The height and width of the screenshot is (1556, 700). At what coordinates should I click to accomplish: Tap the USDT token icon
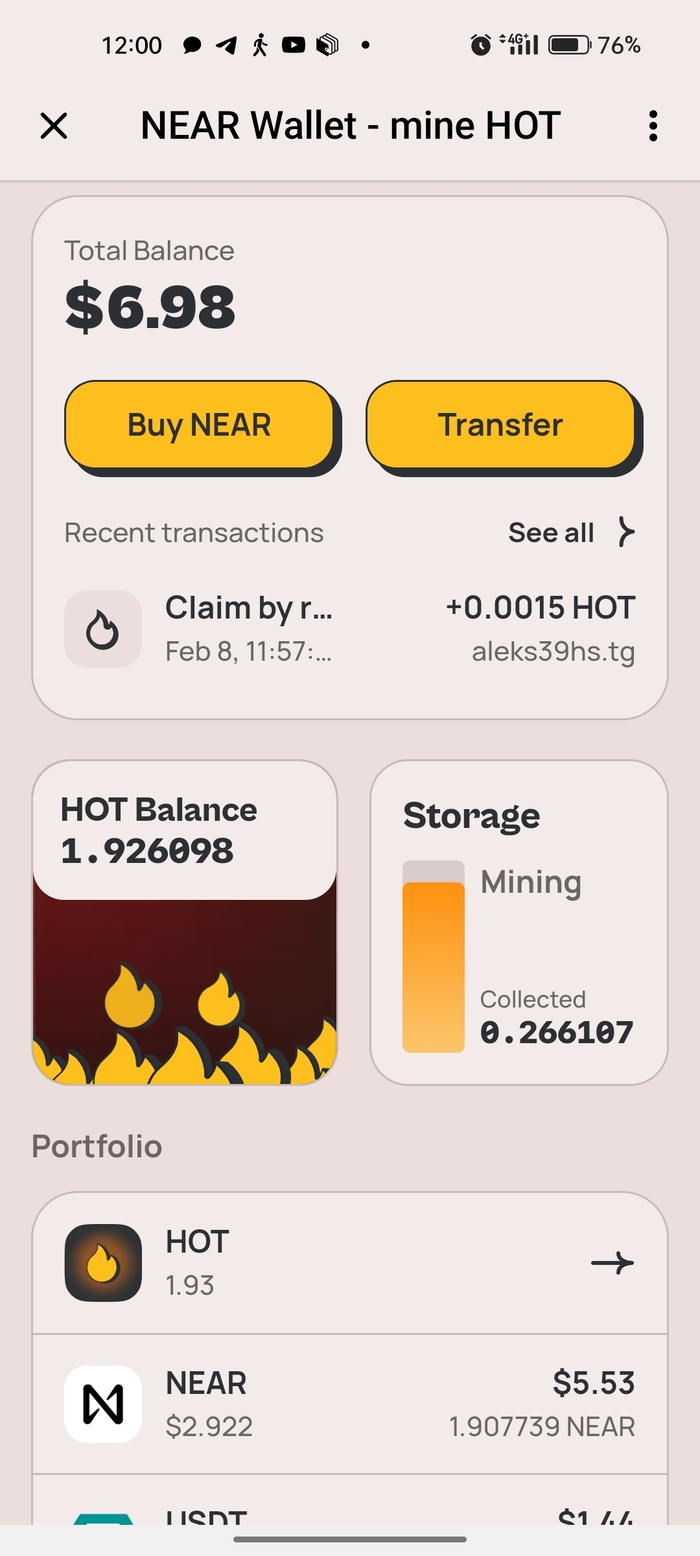coord(103,1520)
